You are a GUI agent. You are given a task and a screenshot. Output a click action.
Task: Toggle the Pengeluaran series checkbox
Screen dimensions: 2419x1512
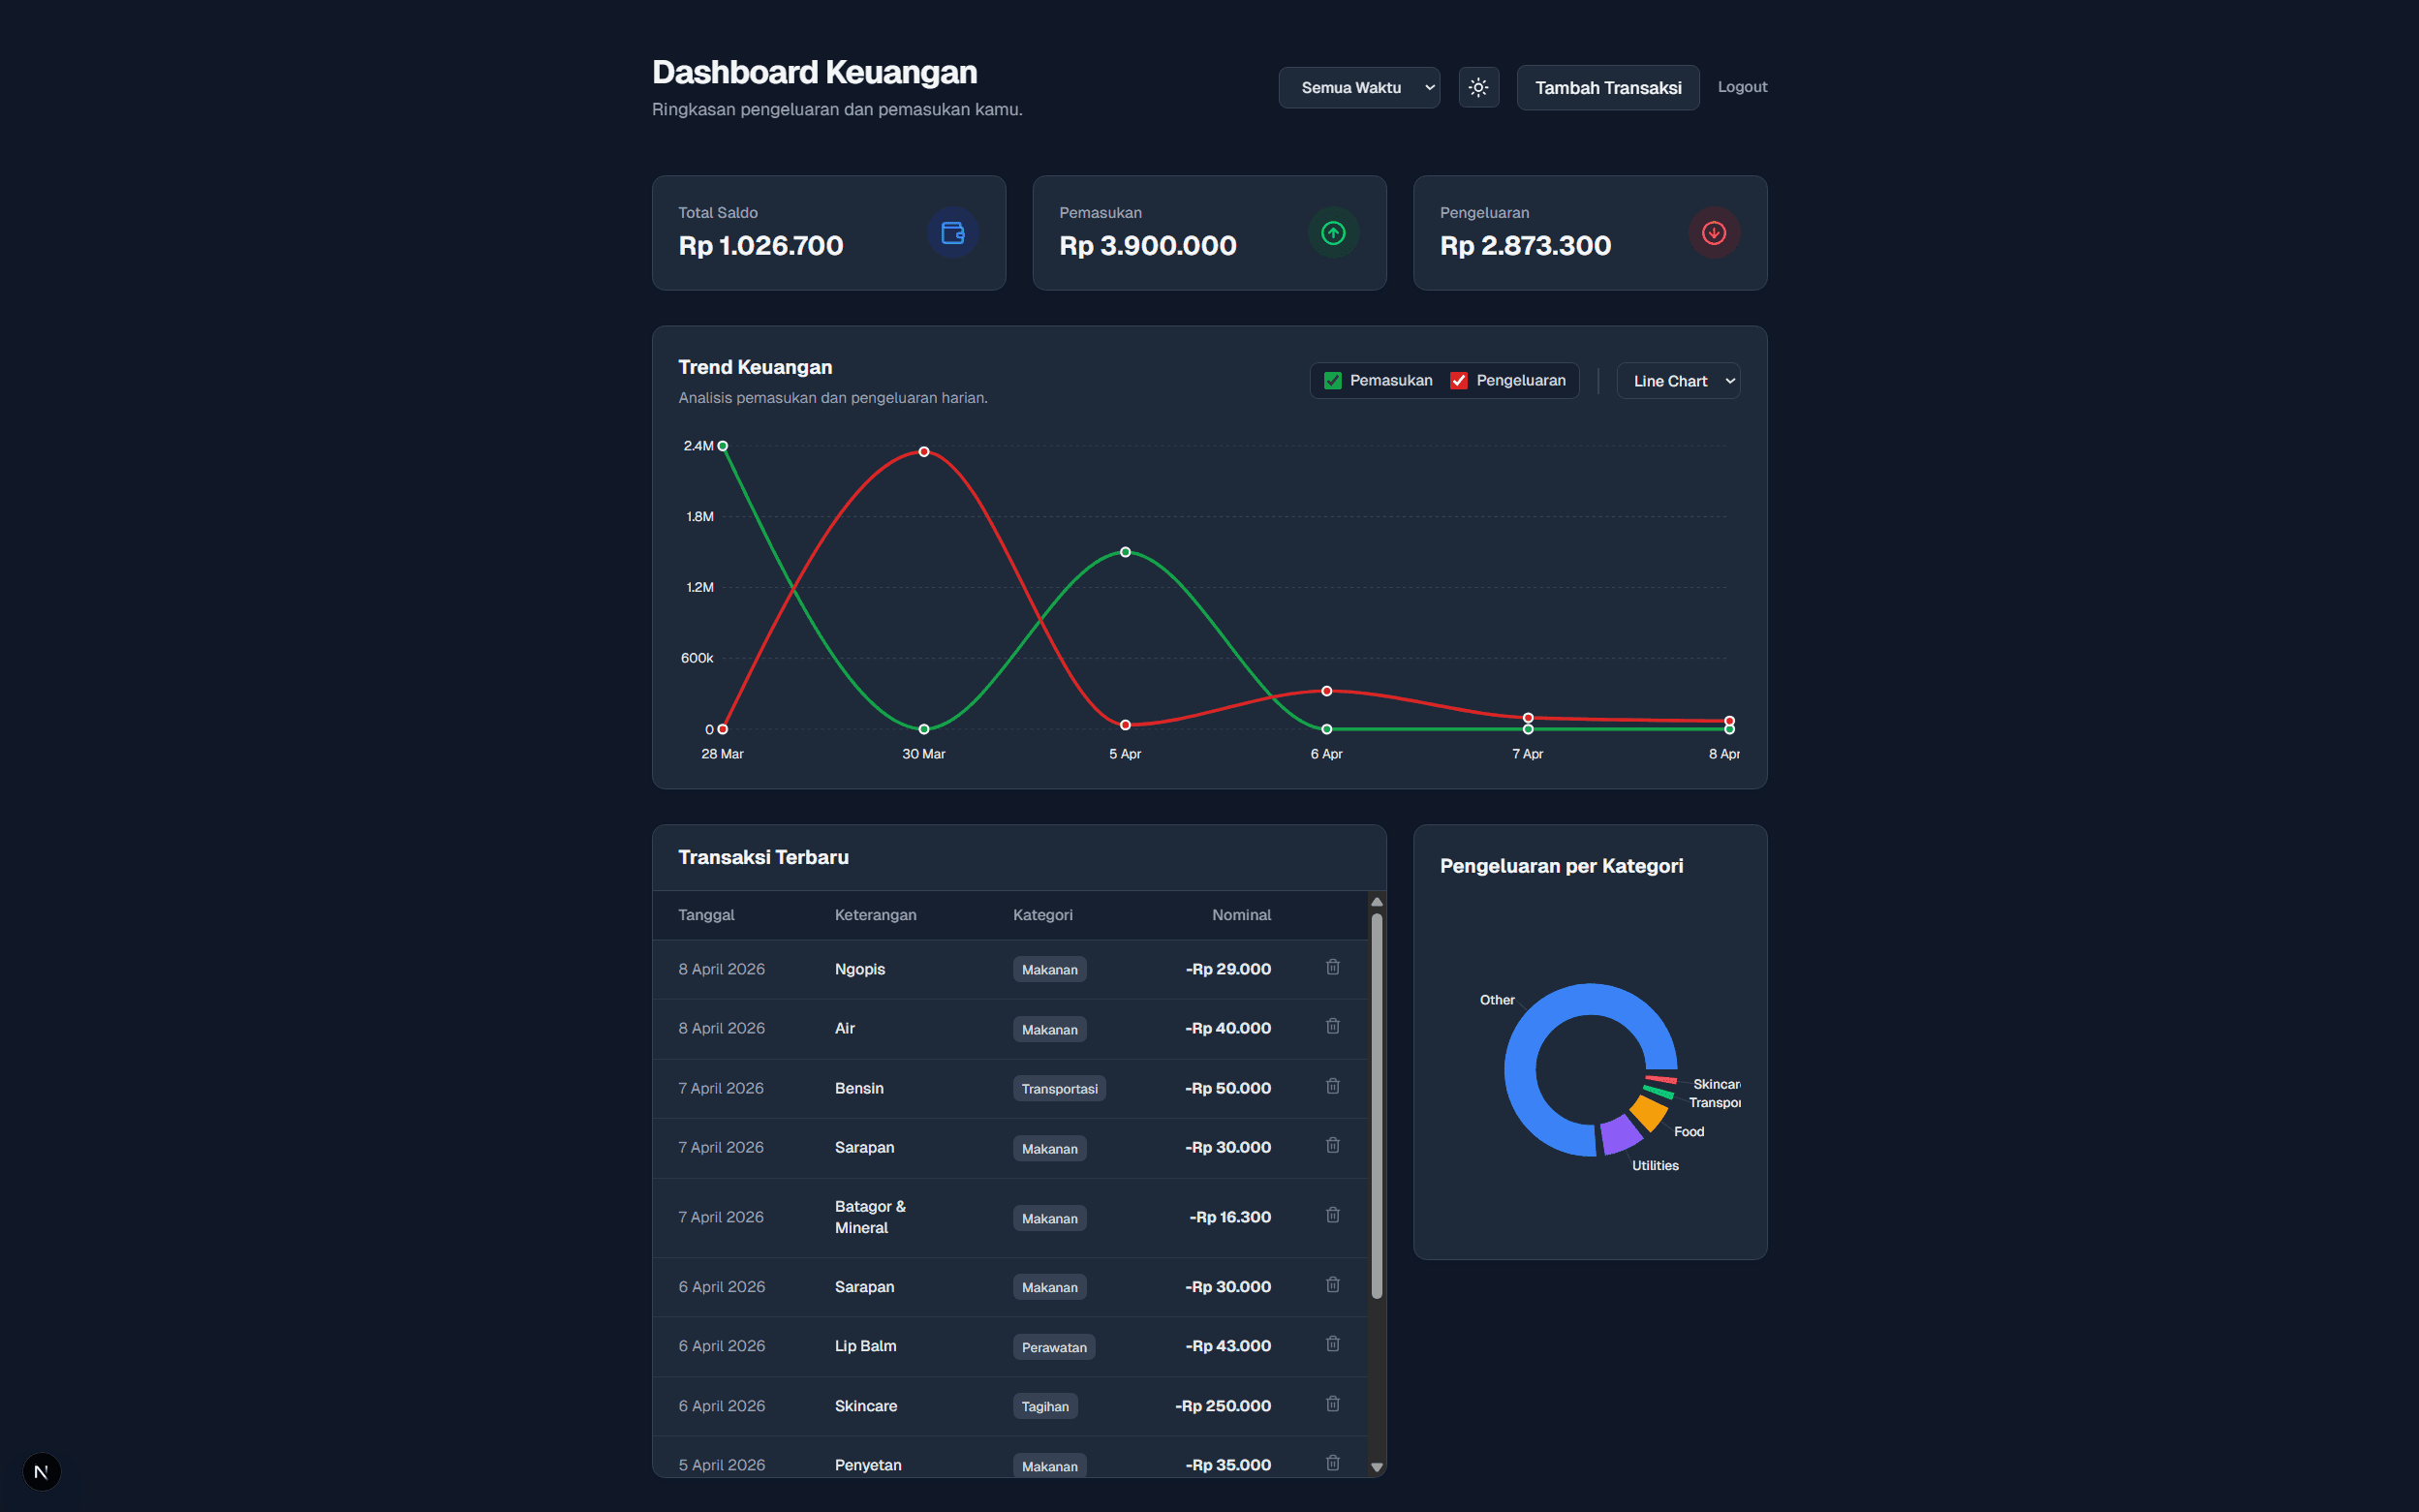(1458, 381)
